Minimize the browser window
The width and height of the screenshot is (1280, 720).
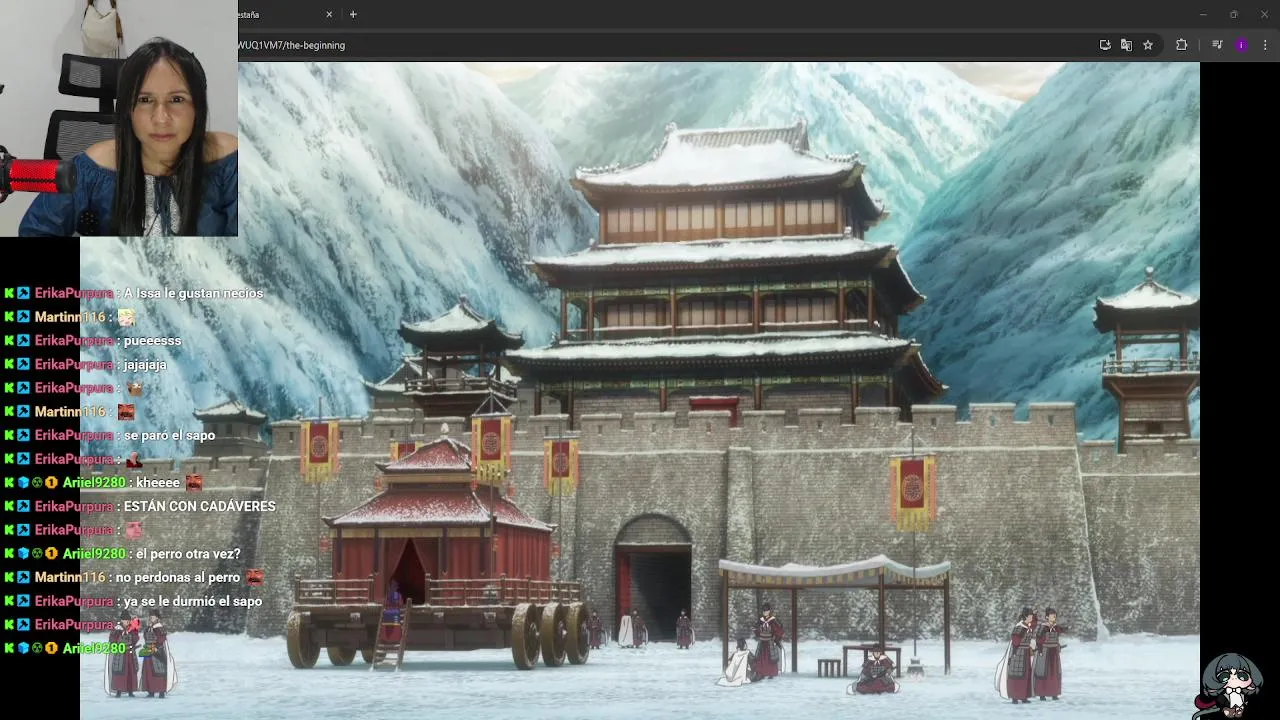click(1203, 15)
